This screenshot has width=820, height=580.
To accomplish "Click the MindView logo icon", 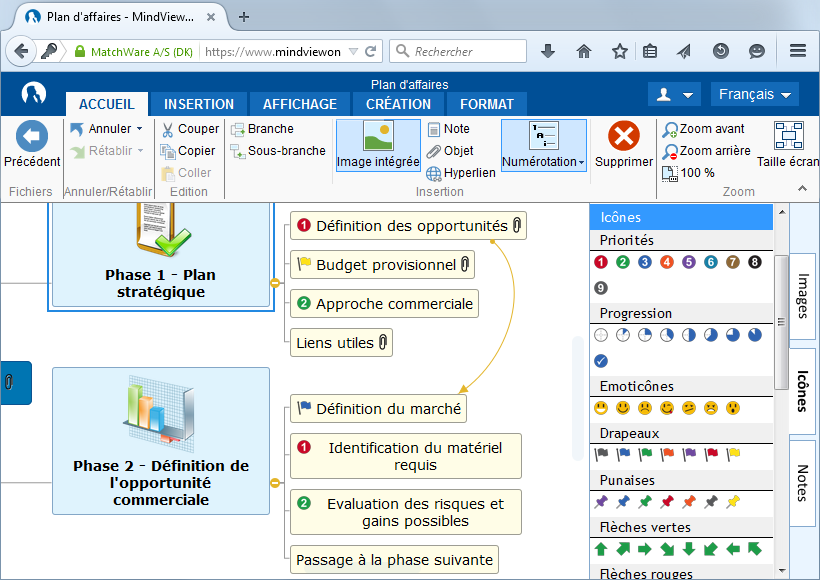I will pos(33,93).
